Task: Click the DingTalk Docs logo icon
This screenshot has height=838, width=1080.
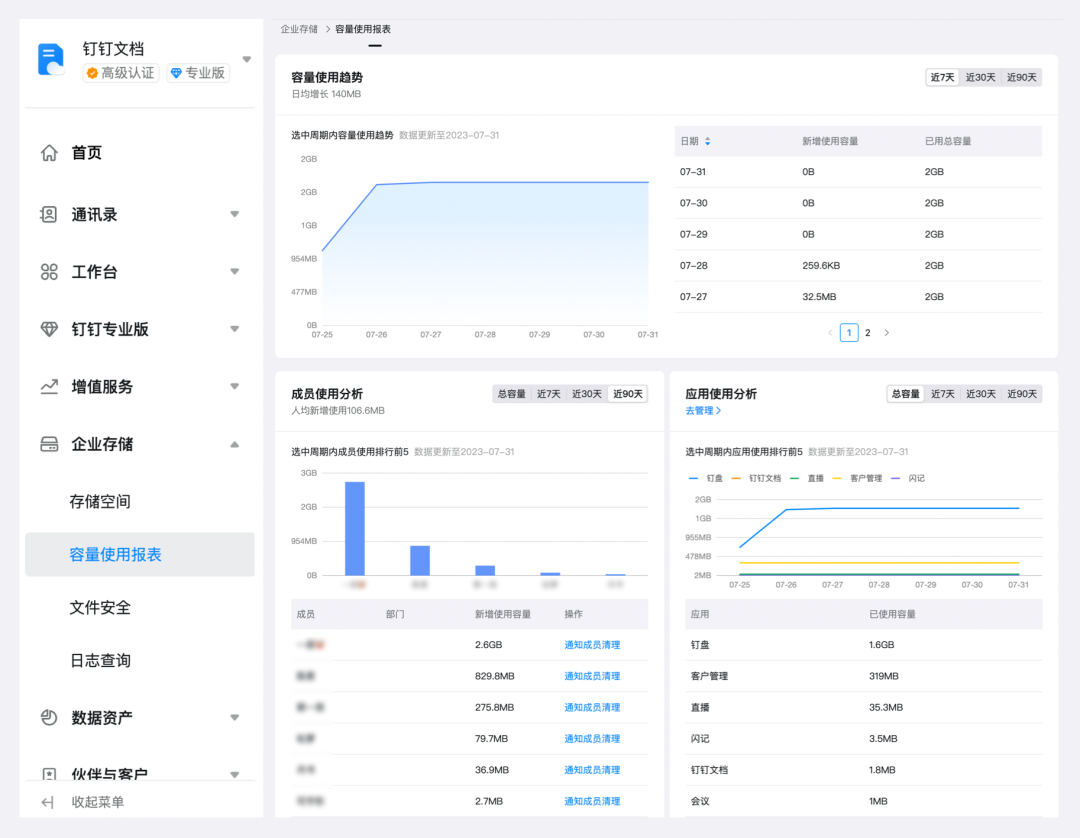Action: point(51,59)
